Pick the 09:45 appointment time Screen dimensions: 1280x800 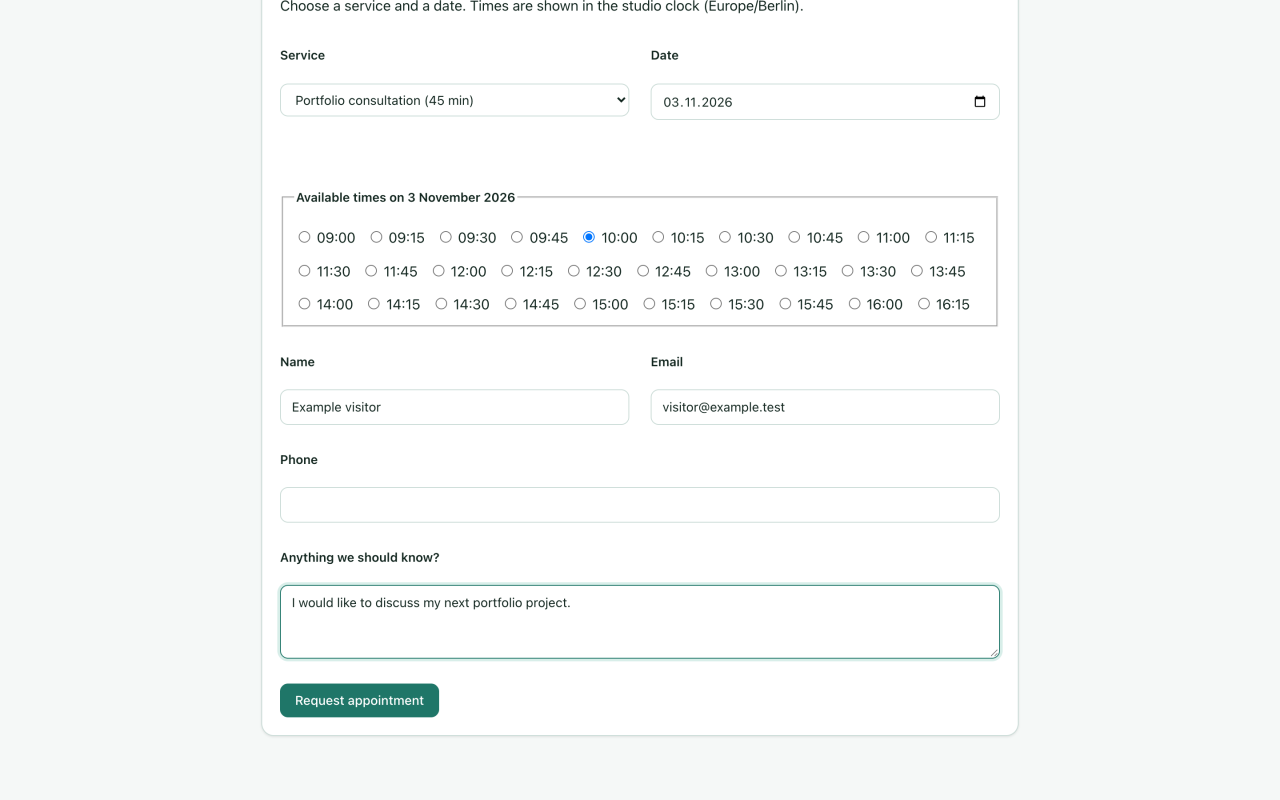517,237
